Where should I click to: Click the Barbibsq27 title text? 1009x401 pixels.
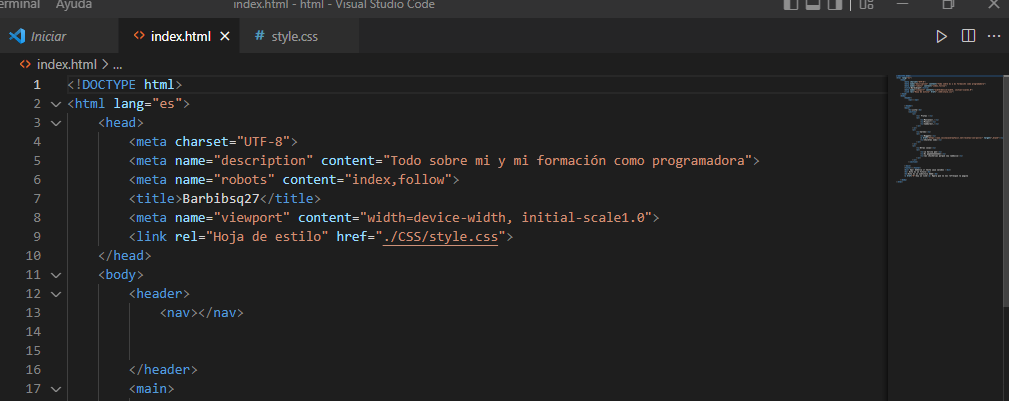[x=221, y=199]
